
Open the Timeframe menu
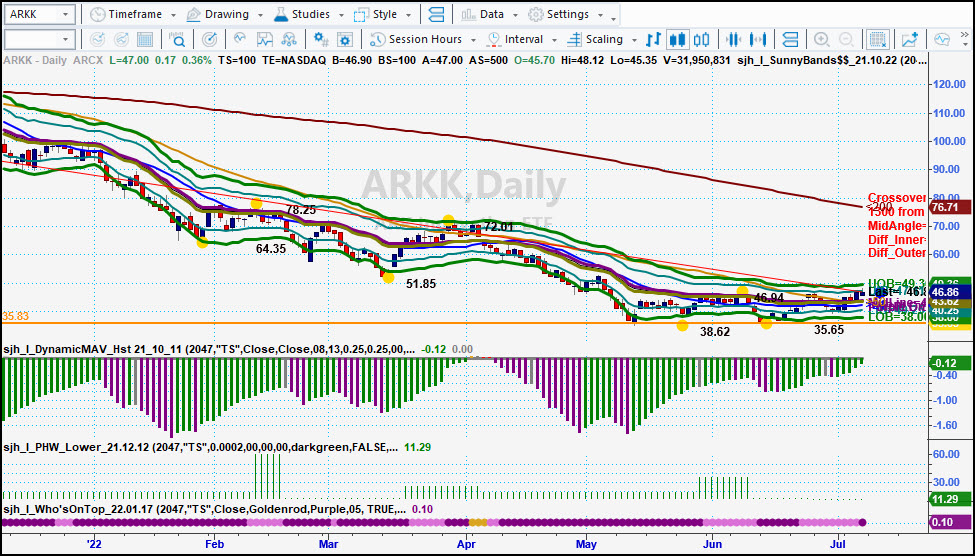click(133, 14)
